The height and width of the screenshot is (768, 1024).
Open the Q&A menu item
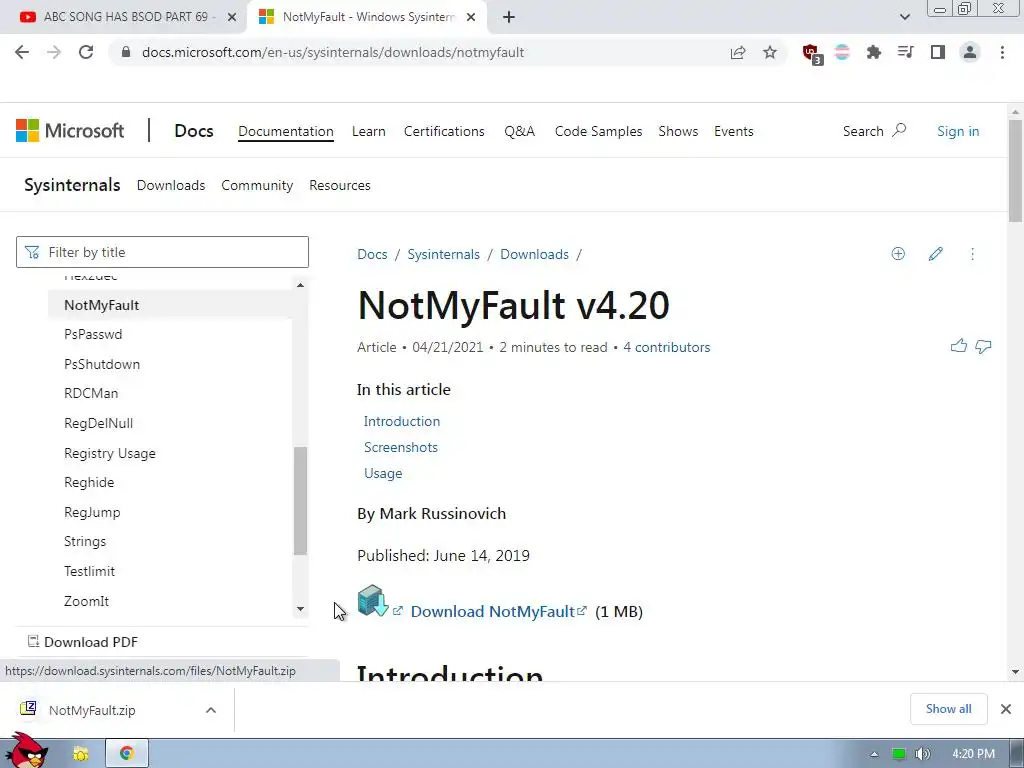519,131
